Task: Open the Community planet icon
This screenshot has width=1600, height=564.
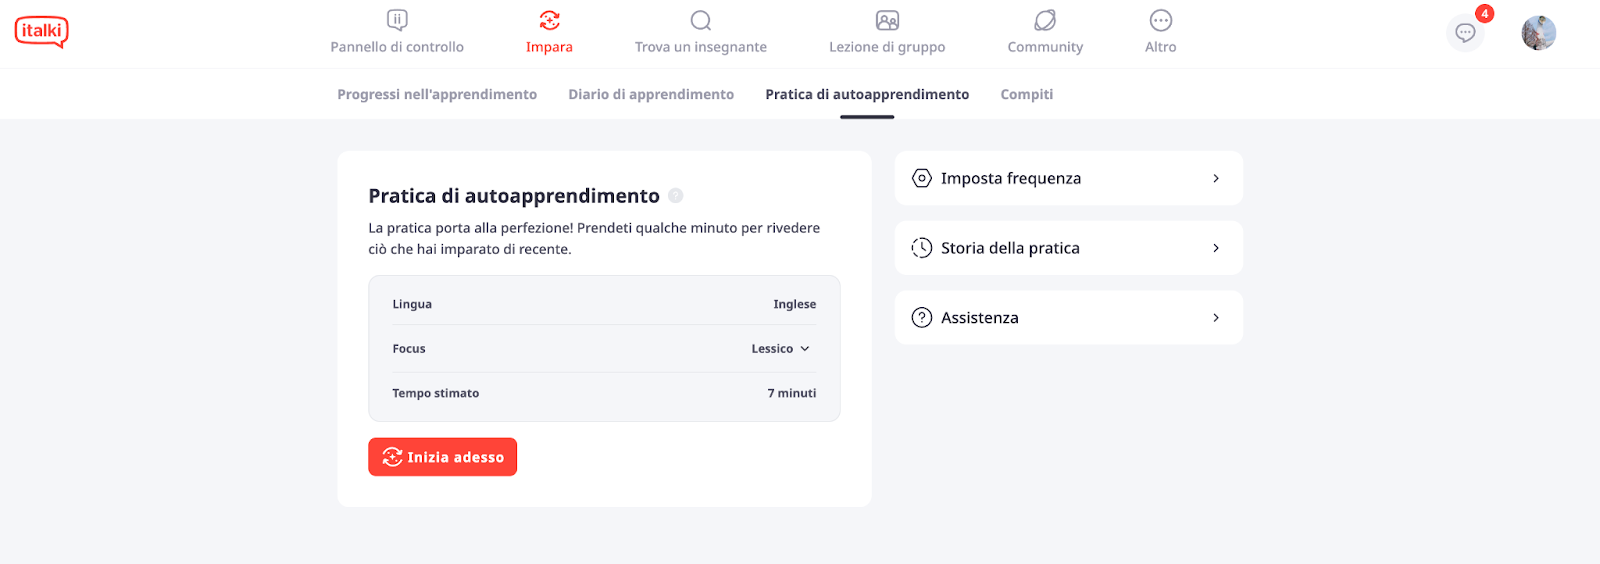Action: tap(1045, 20)
